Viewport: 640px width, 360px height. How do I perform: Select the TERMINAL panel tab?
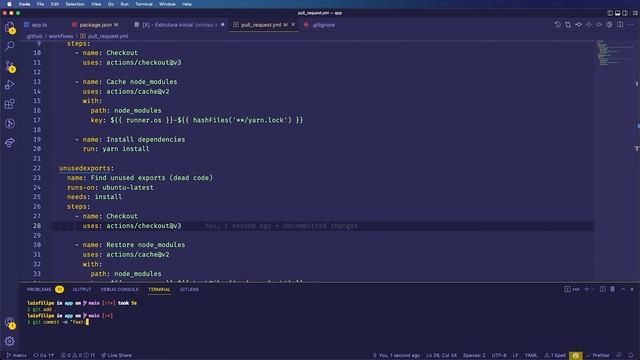(x=159, y=289)
